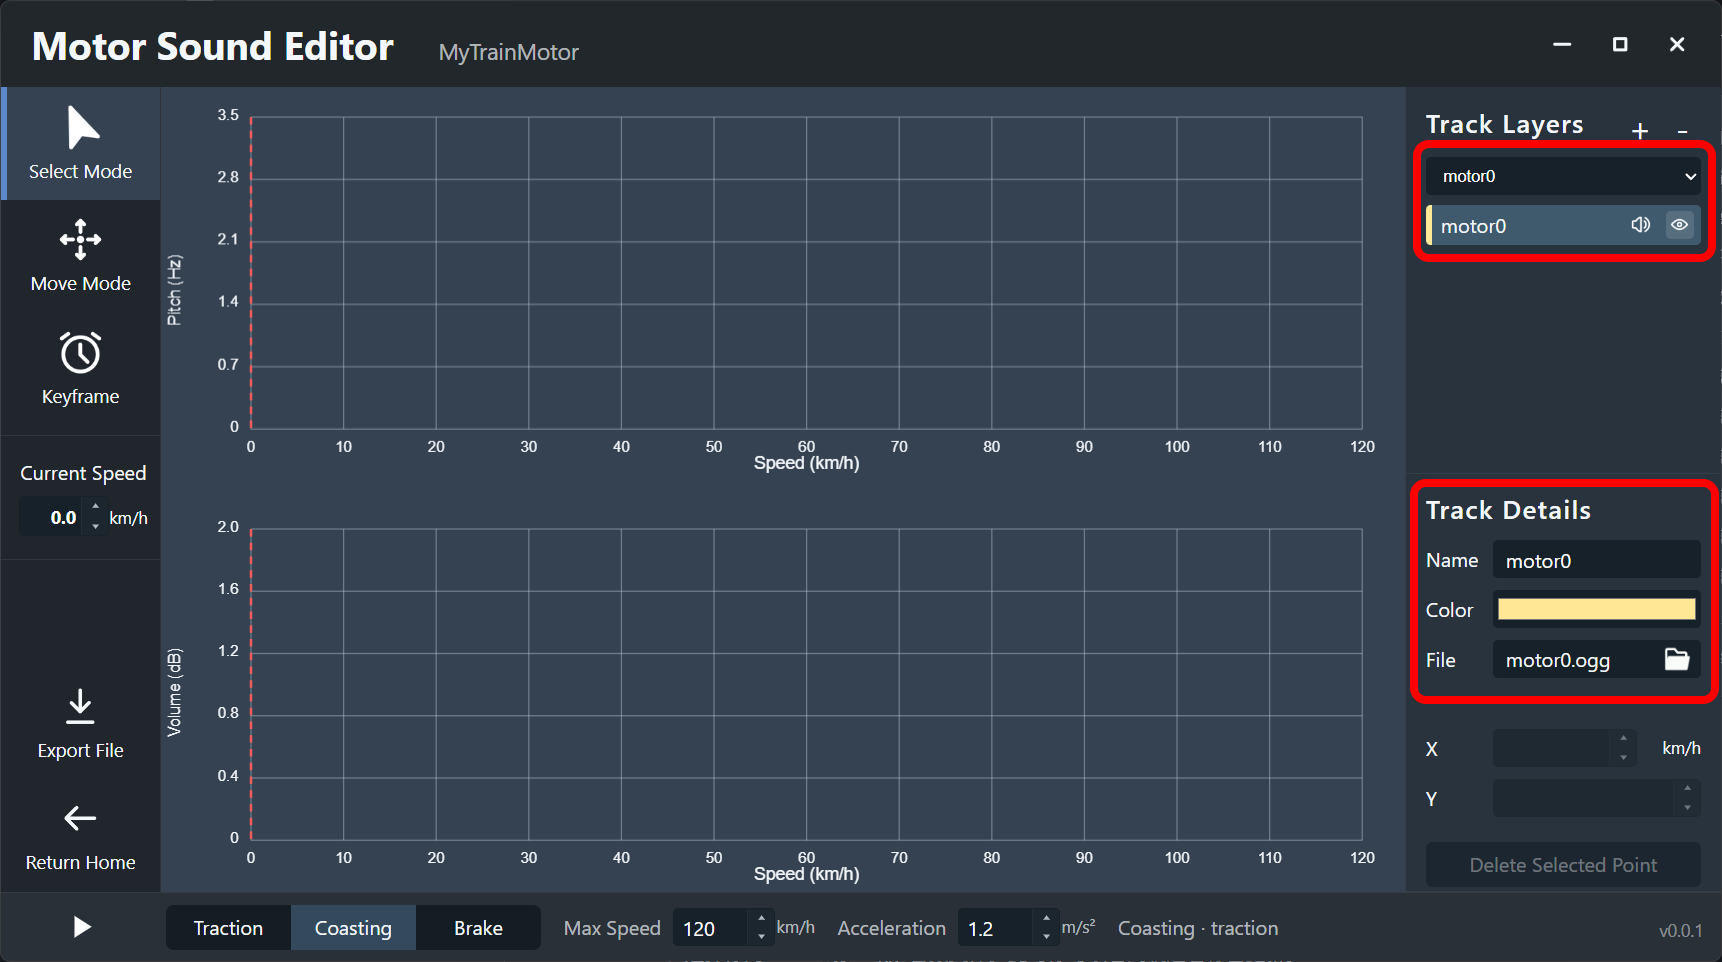This screenshot has height=962, width=1722.
Task: Click Delete Selected Point button
Action: (1563, 865)
